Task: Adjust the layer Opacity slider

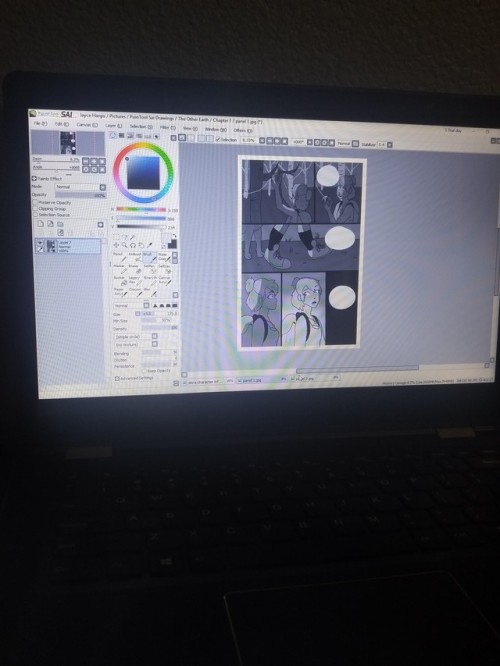Action: [81, 195]
